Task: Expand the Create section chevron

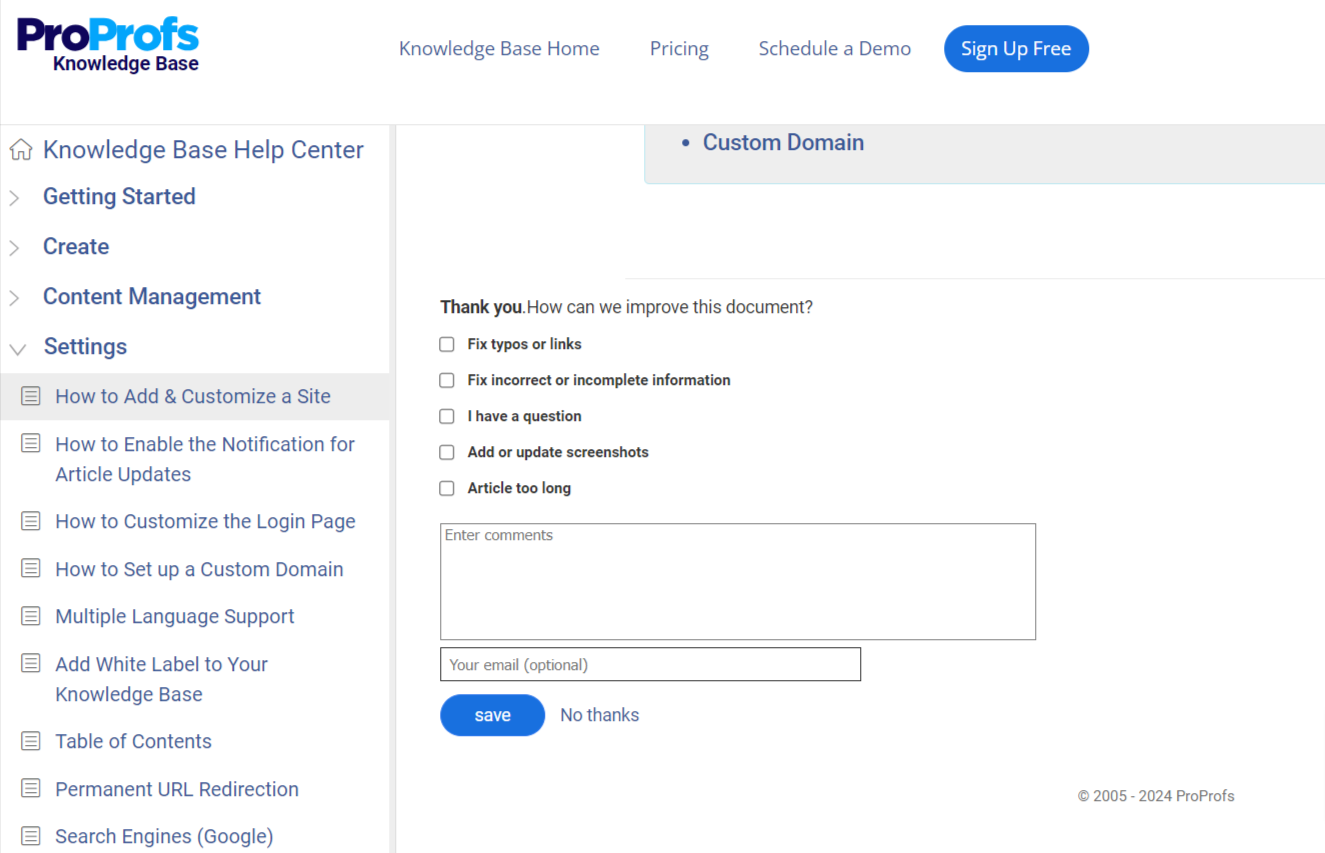Action: coord(14,248)
